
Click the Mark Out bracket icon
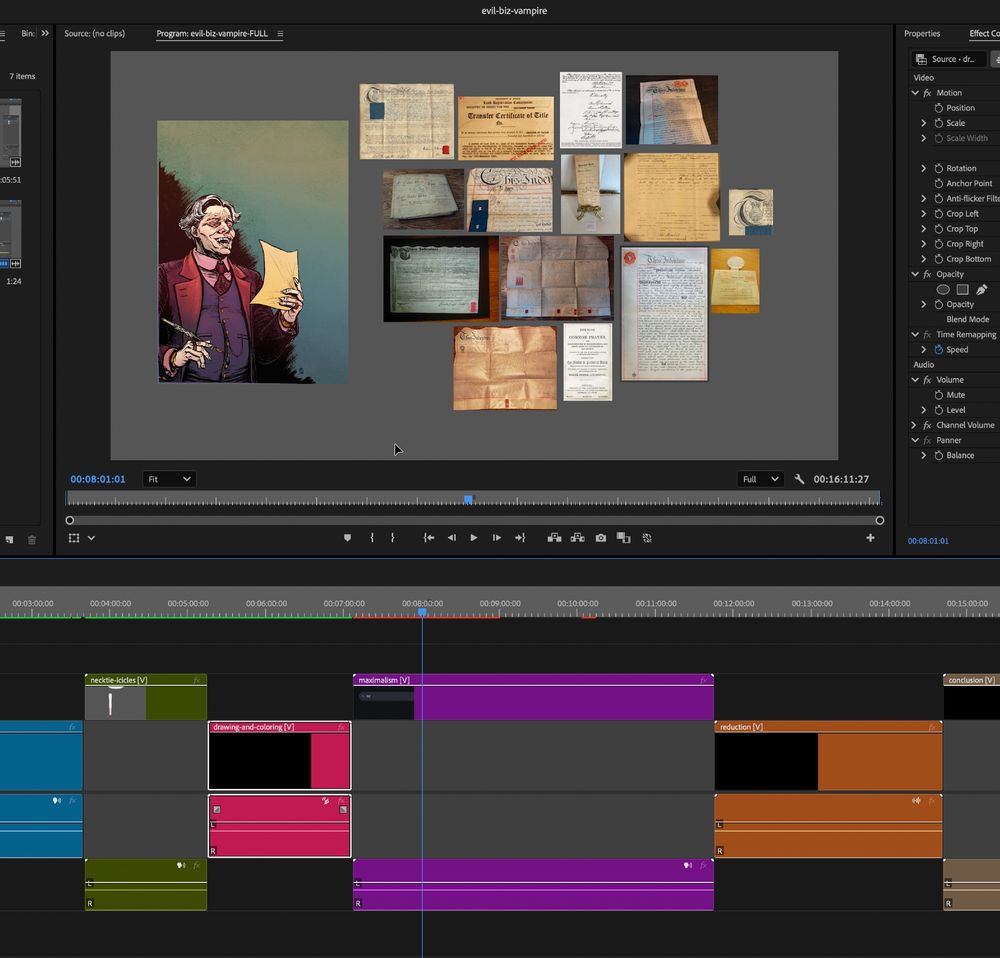point(392,538)
